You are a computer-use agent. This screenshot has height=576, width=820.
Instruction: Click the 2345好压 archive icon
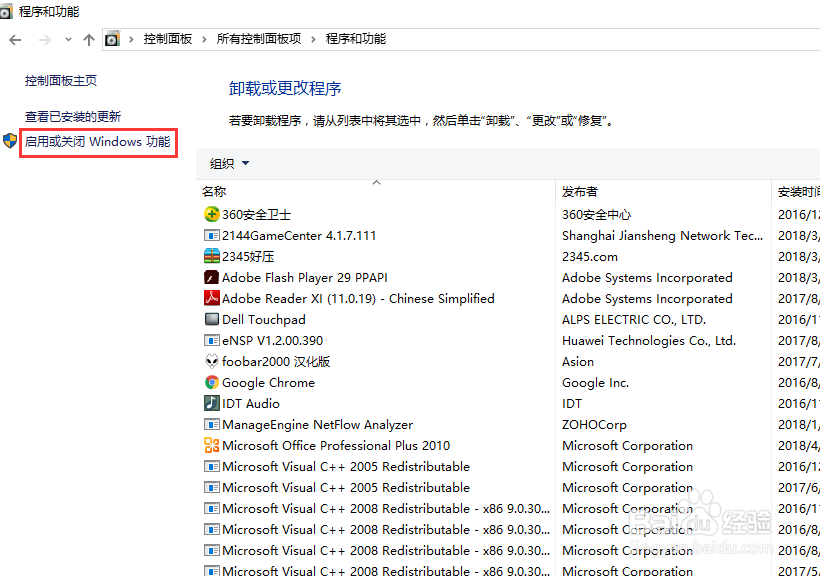pyautogui.click(x=211, y=256)
